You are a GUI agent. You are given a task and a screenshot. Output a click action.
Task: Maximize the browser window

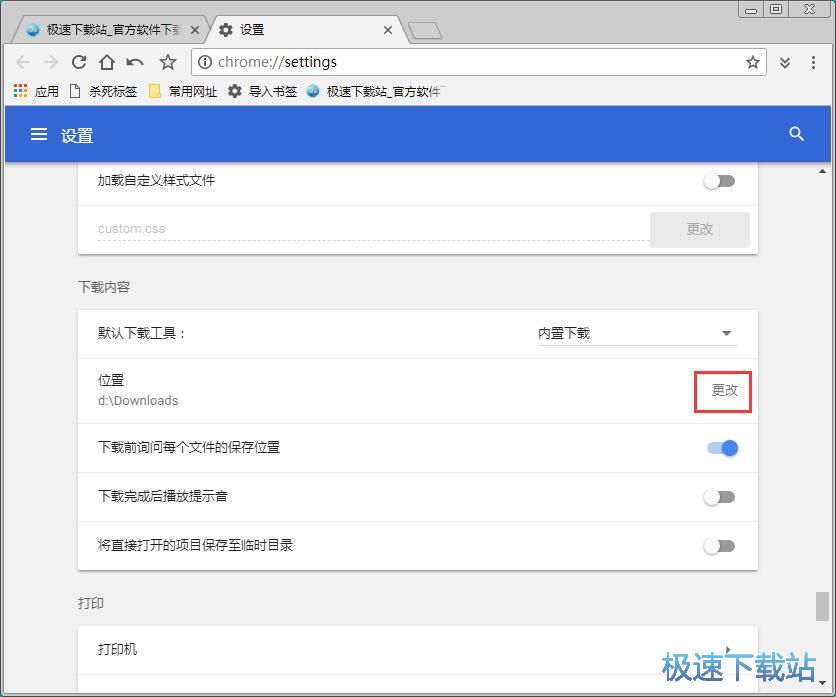click(776, 10)
